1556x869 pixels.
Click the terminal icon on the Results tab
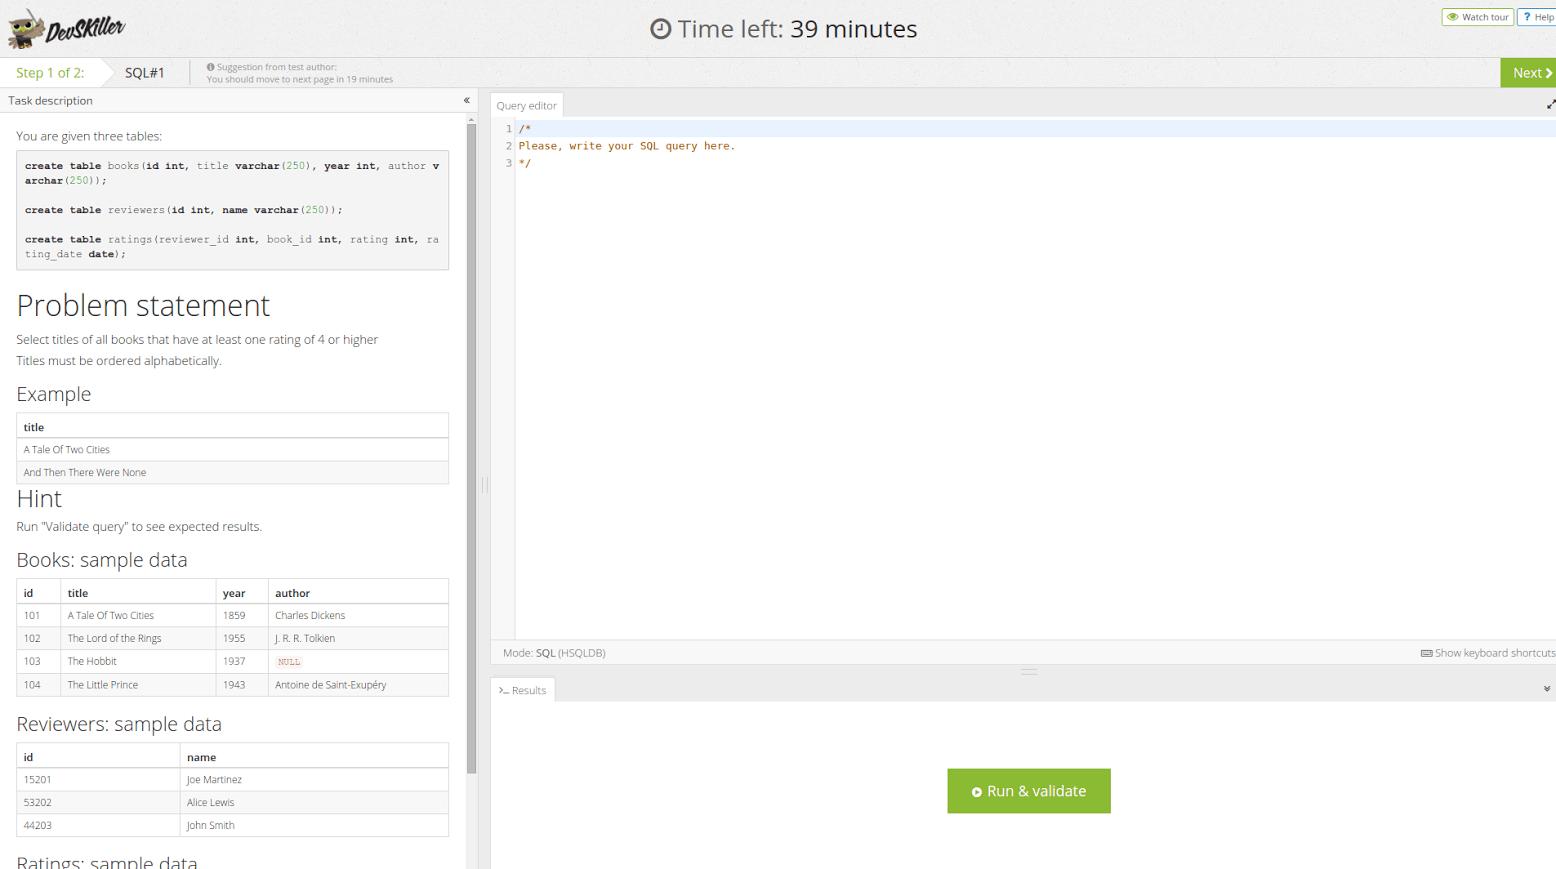(x=504, y=691)
